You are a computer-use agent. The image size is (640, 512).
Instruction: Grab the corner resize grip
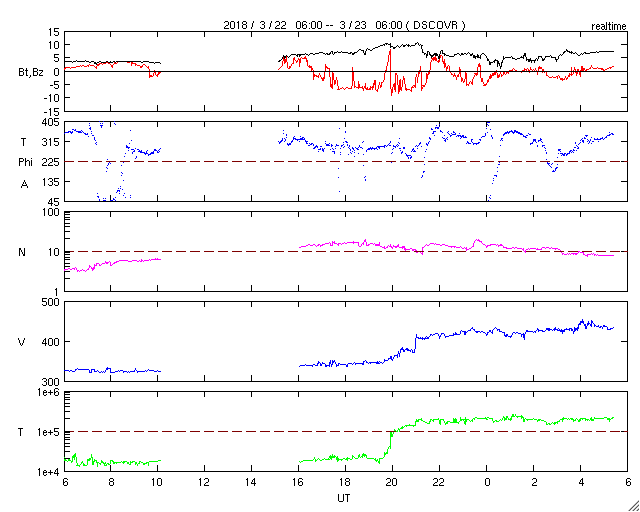pos(634,506)
